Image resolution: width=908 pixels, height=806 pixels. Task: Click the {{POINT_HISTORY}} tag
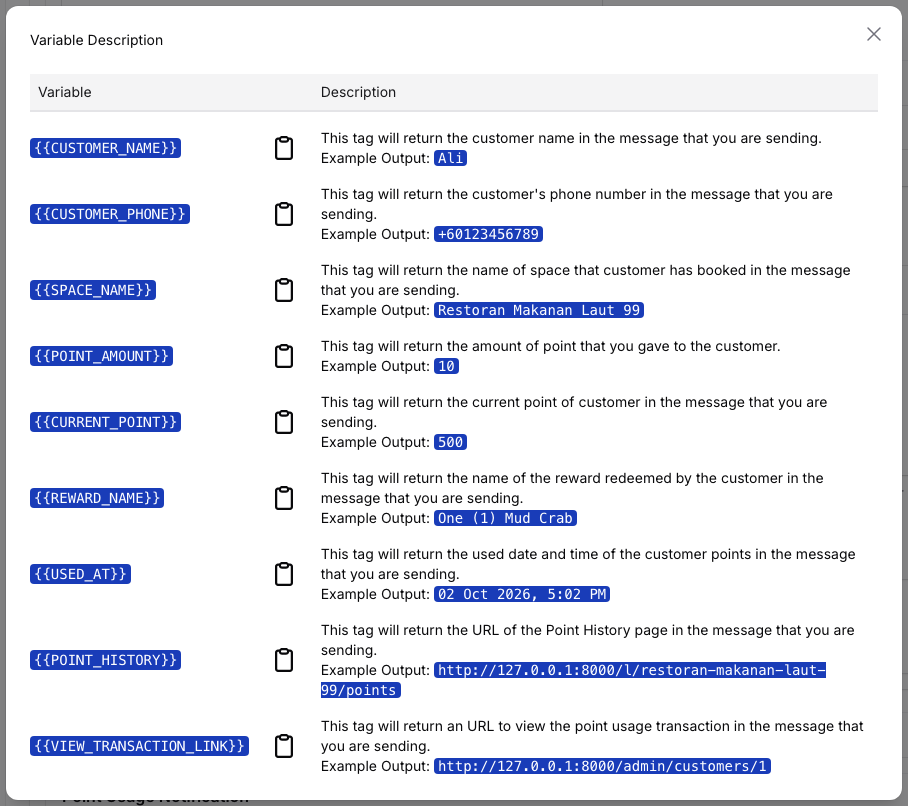click(105, 660)
